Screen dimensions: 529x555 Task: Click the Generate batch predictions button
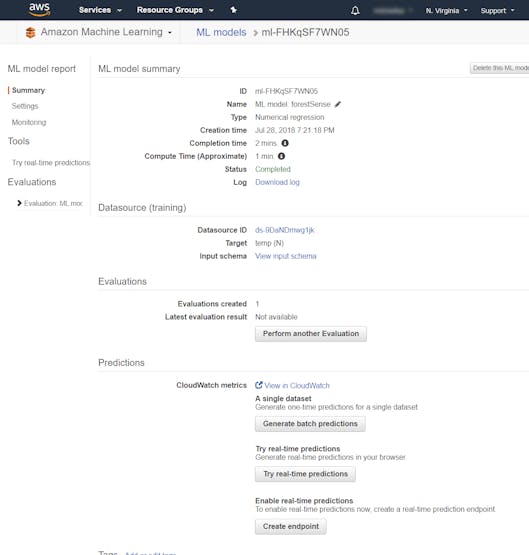pyautogui.click(x=310, y=424)
